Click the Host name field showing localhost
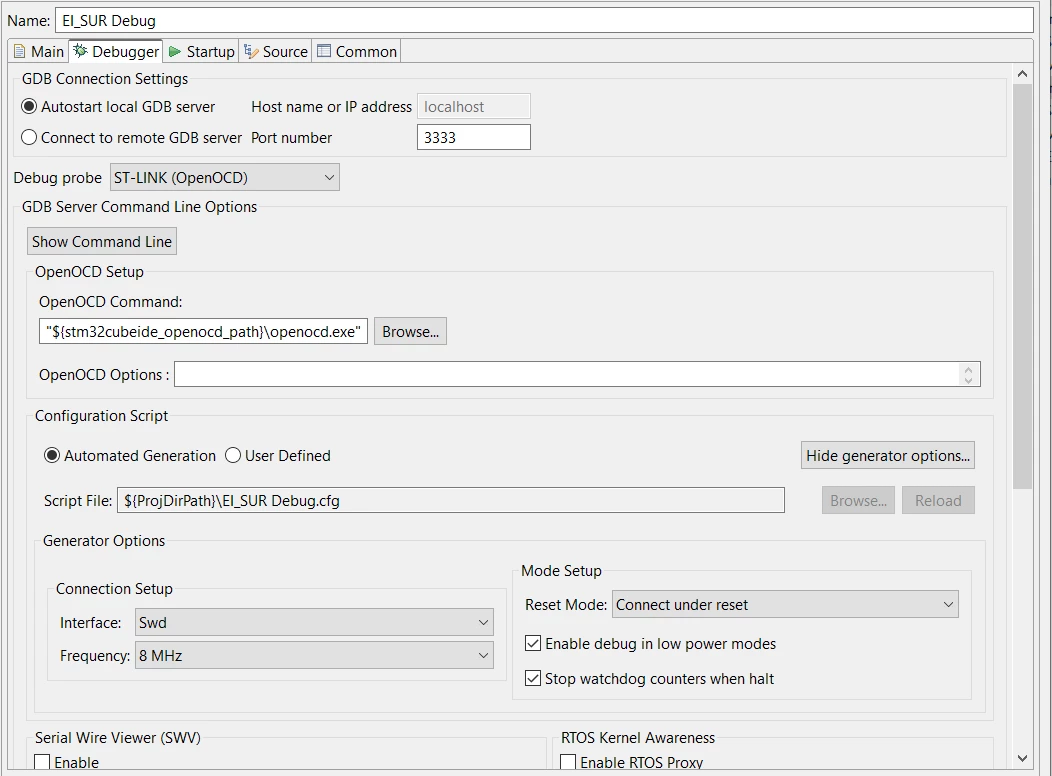The width and height of the screenshot is (1052, 776). (474, 107)
